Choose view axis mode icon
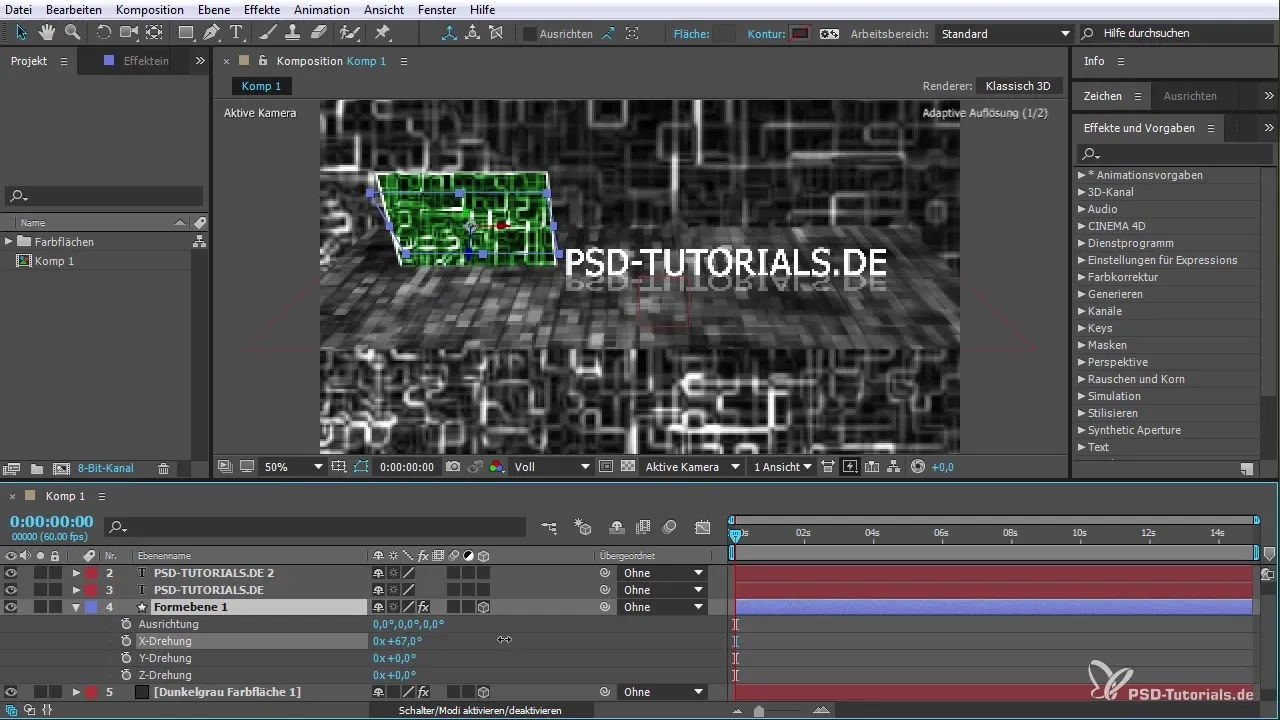This screenshot has height=720, width=1280. [x=497, y=33]
